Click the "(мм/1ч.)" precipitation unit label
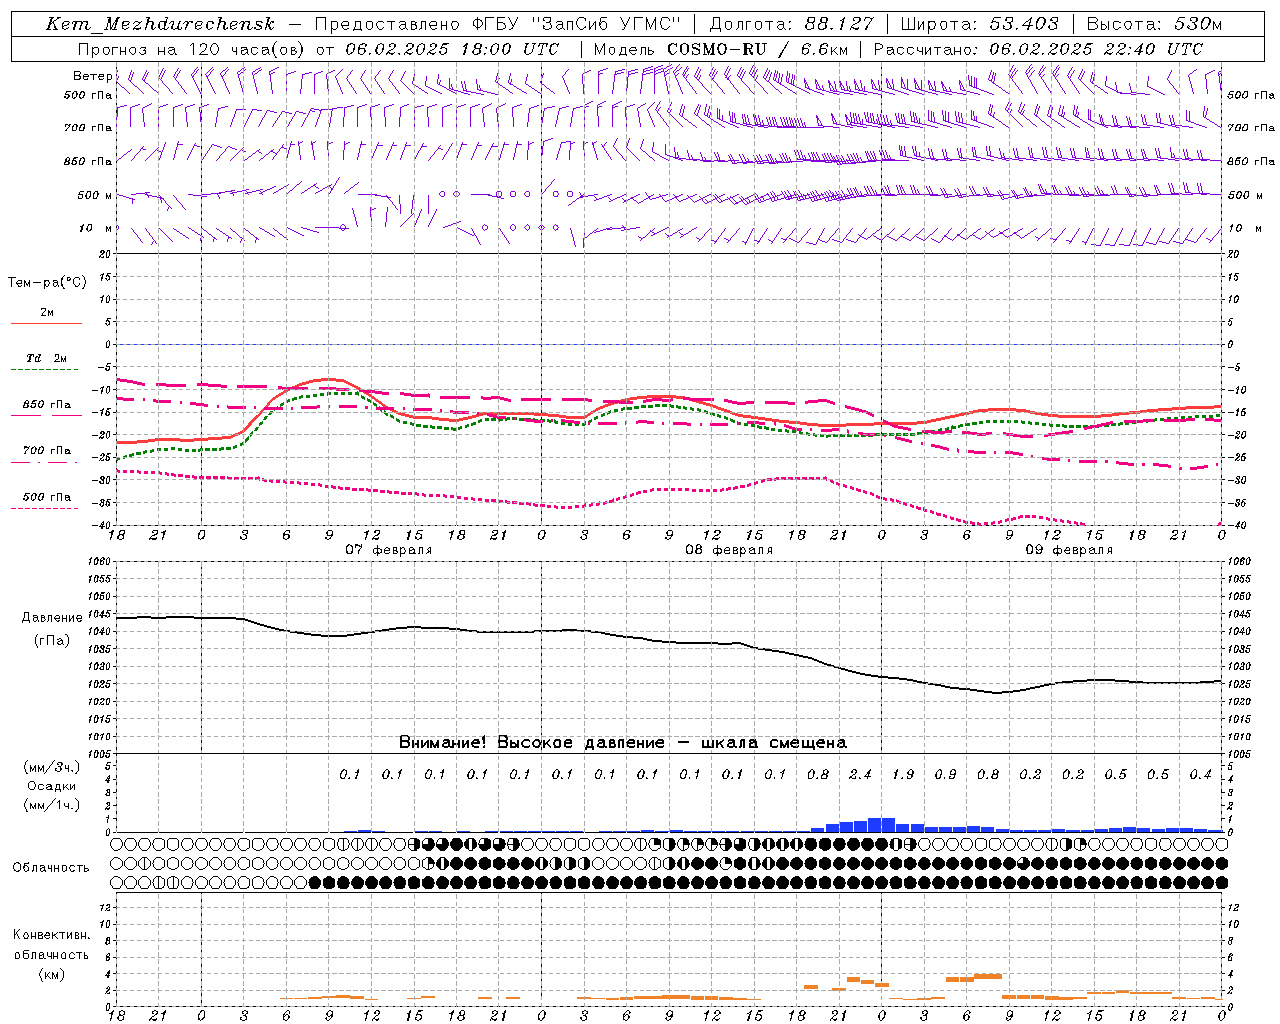Image resolution: width=1280 pixels, height=1024 pixels. click(52, 805)
